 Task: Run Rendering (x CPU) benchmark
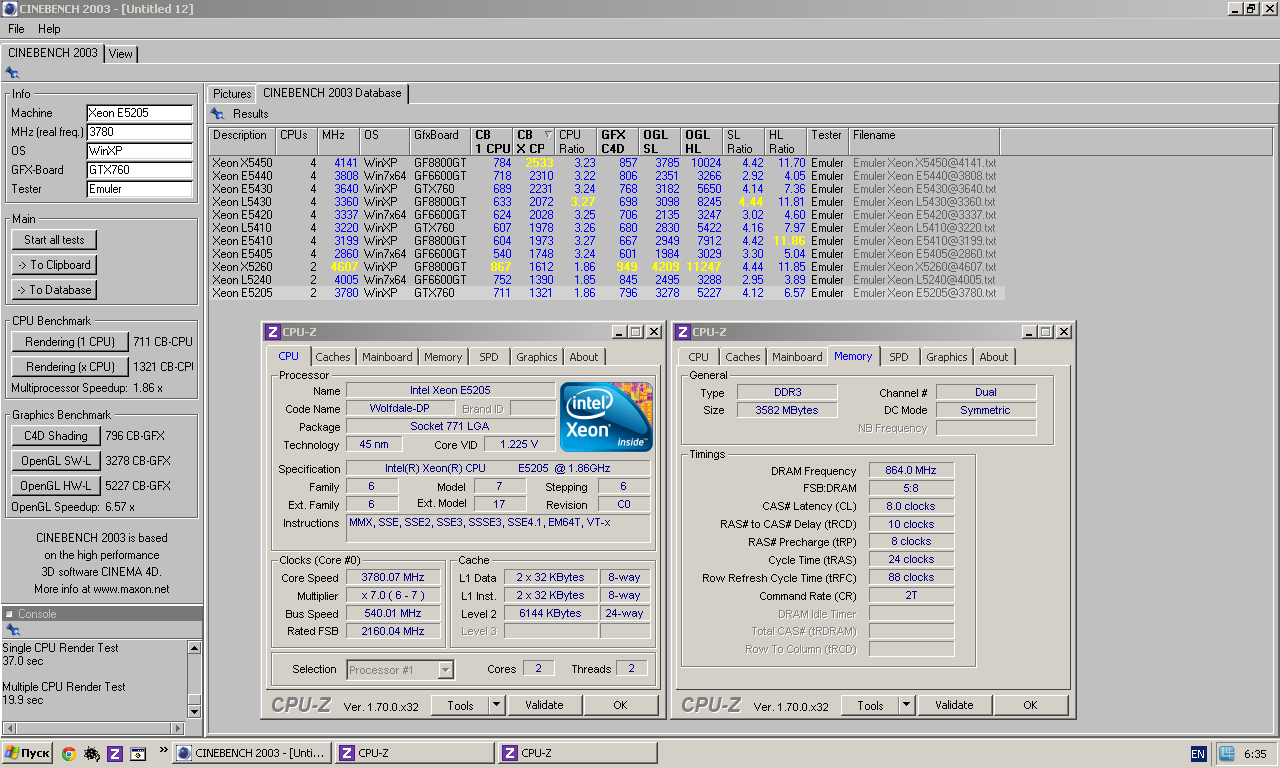point(70,367)
